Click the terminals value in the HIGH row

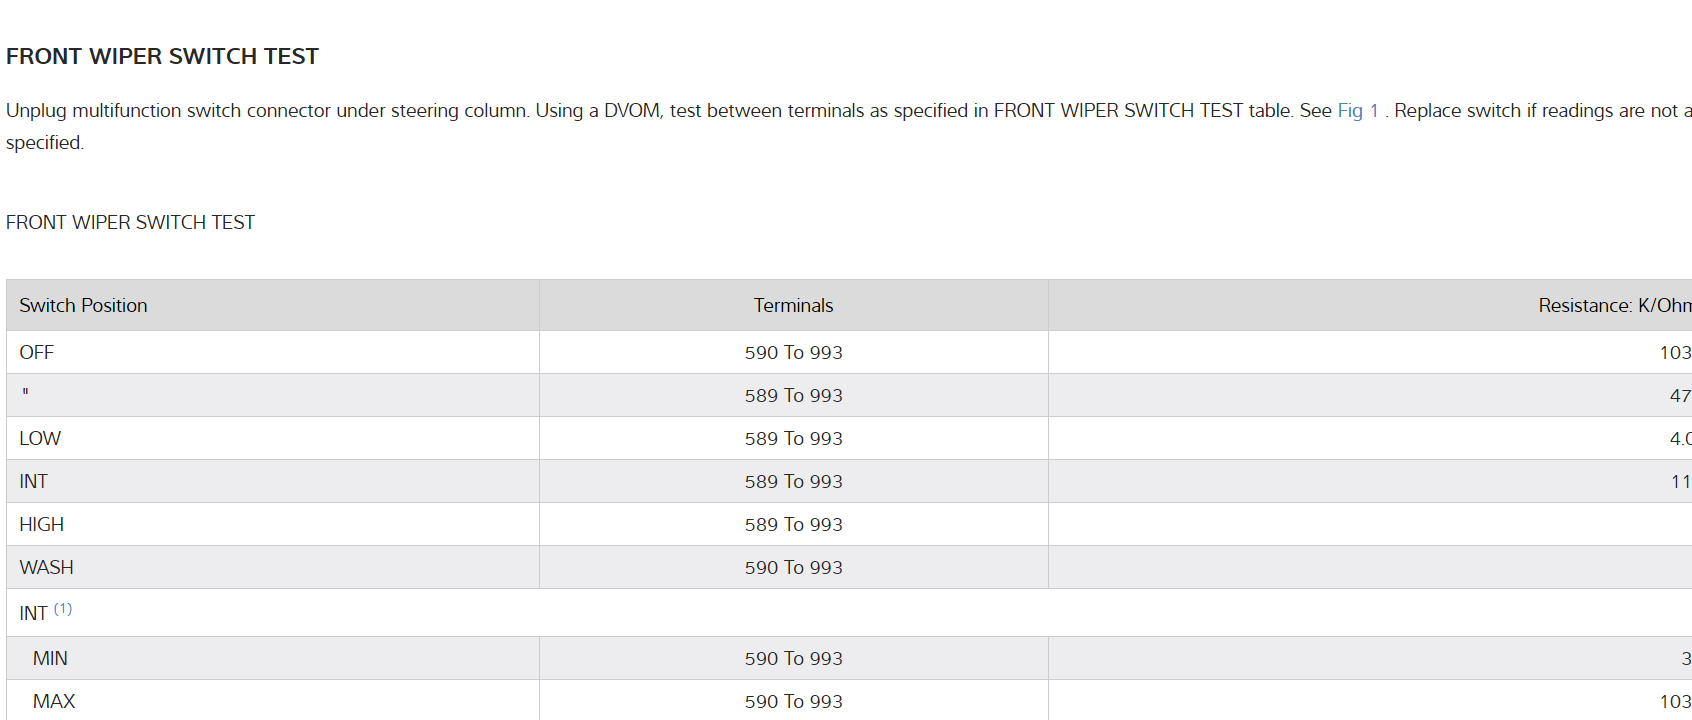tap(793, 525)
